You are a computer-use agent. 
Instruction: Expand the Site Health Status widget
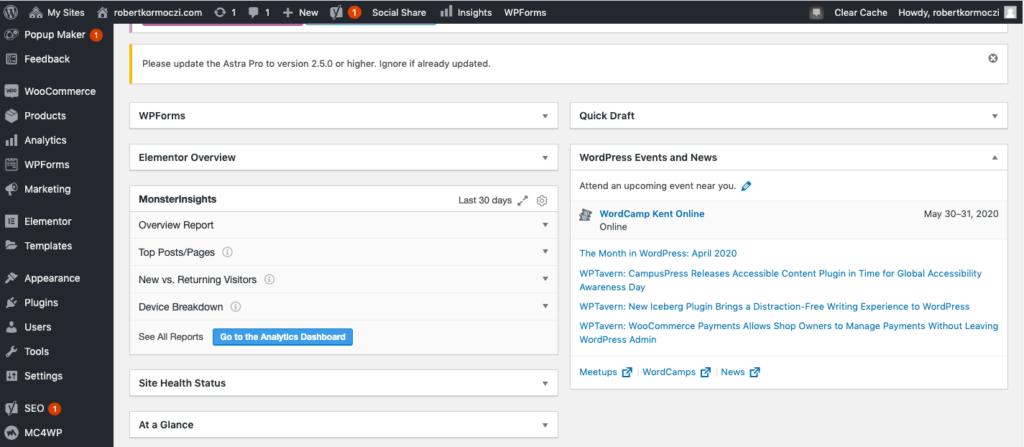[x=545, y=384]
